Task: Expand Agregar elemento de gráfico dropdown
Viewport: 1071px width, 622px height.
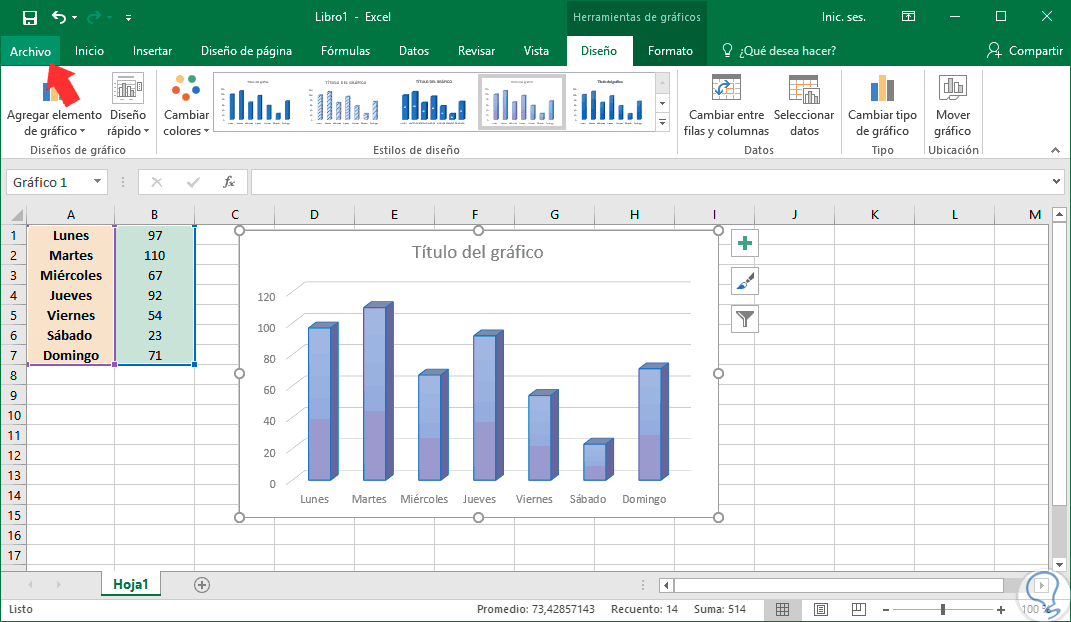Action: click(x=54, y=122)
